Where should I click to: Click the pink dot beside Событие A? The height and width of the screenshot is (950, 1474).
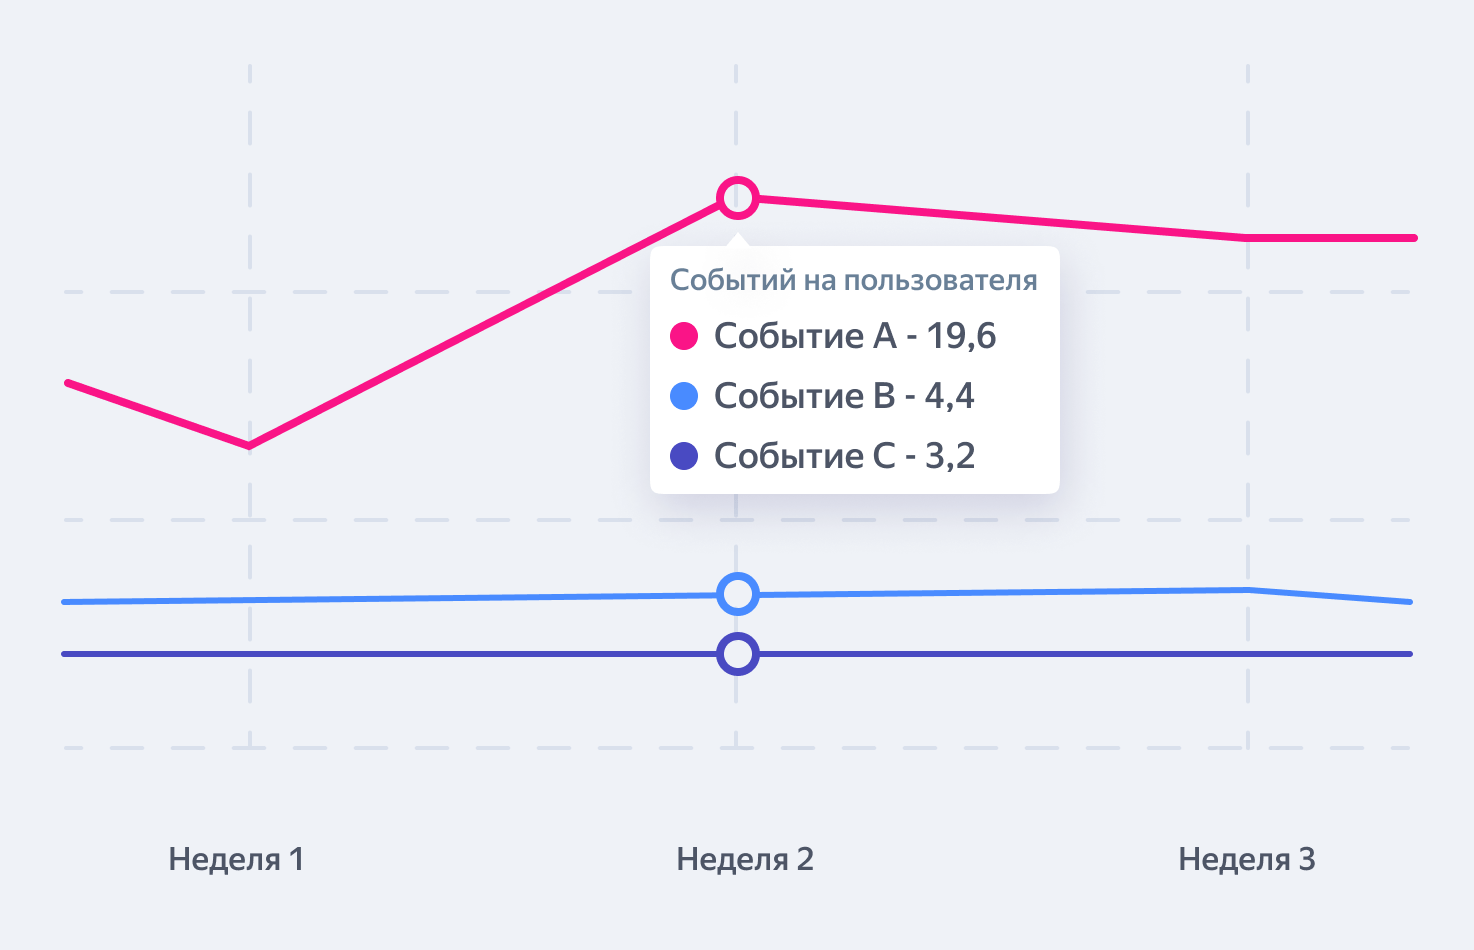click(684, 336)
